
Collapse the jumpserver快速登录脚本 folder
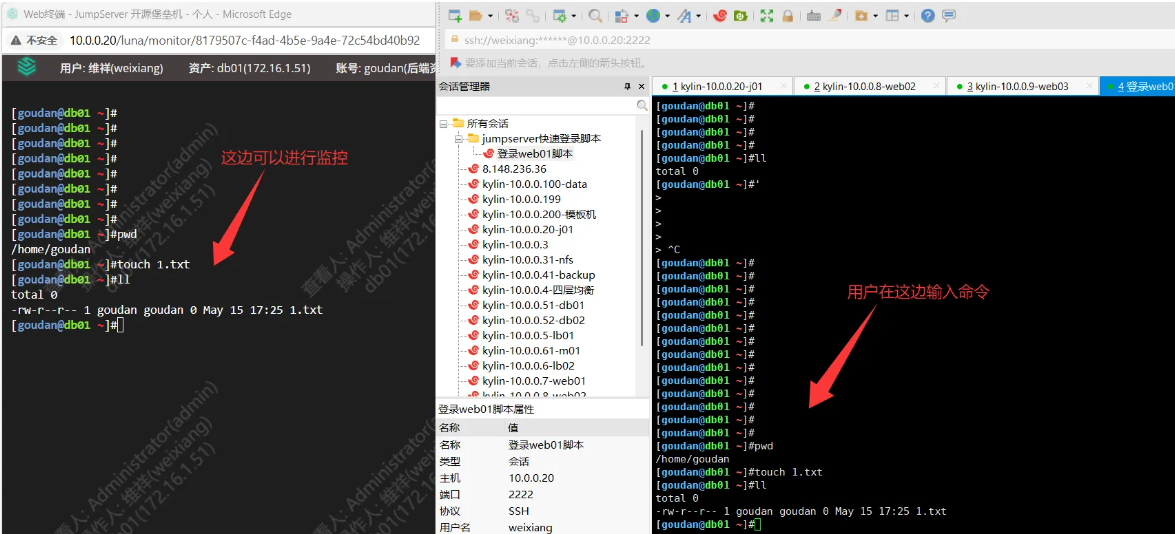tap(459, 139)
